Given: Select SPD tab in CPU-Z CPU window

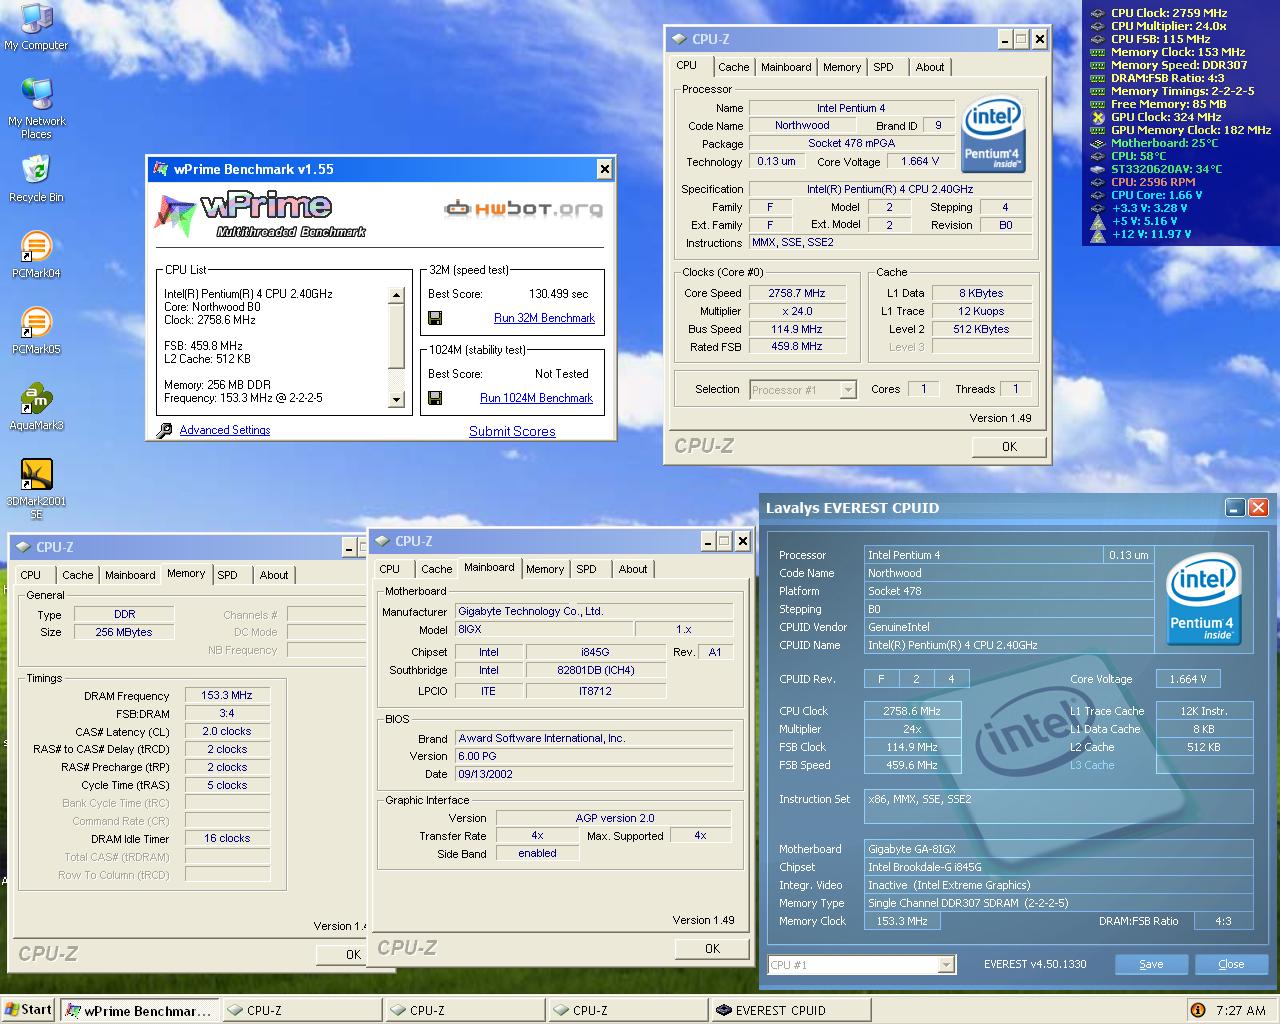Looking at the screenshot, I should point(883,67).
